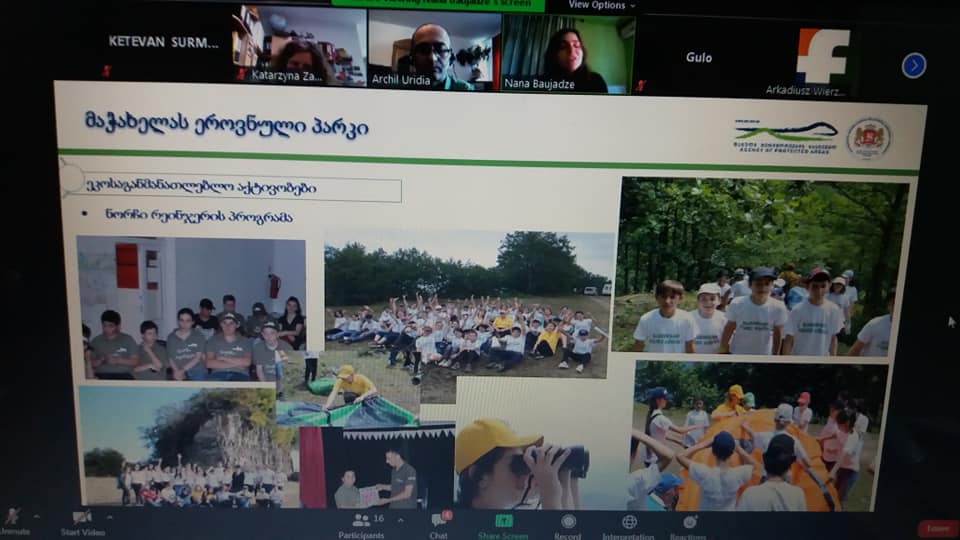Screen dimensions: 960x540
Task: Select the Gulo participant tile
Action: (699, 58)
